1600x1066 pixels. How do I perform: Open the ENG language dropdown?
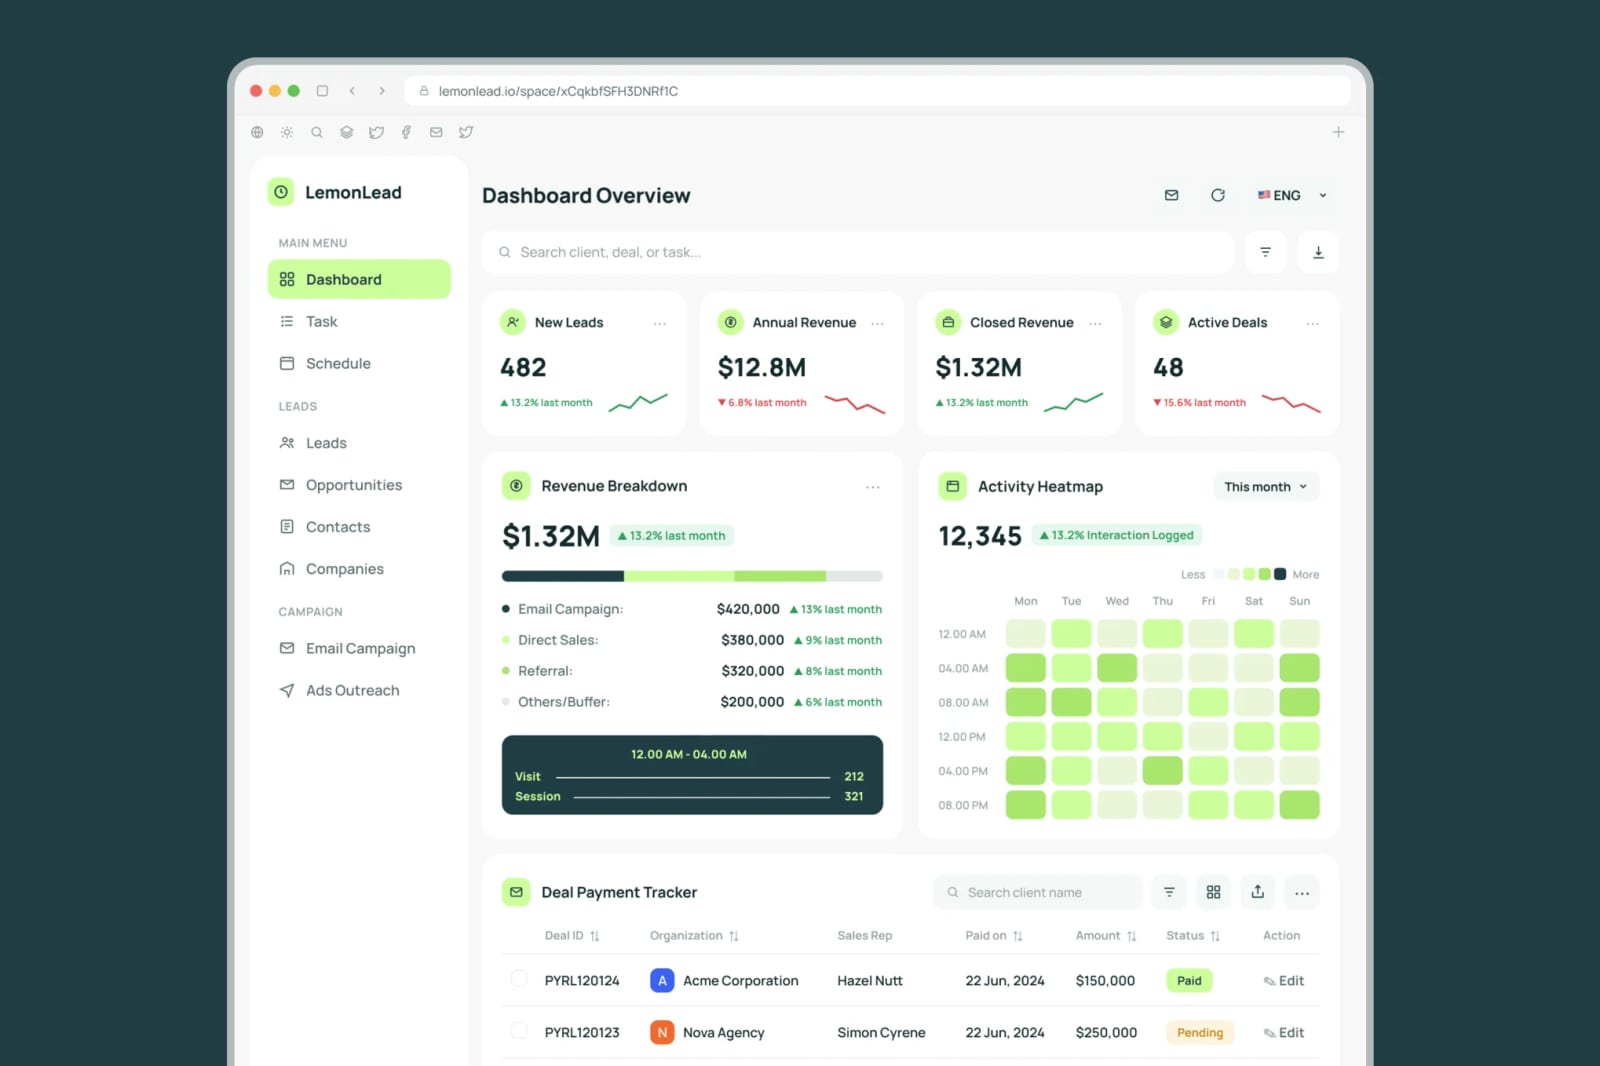pos(1292,195)
